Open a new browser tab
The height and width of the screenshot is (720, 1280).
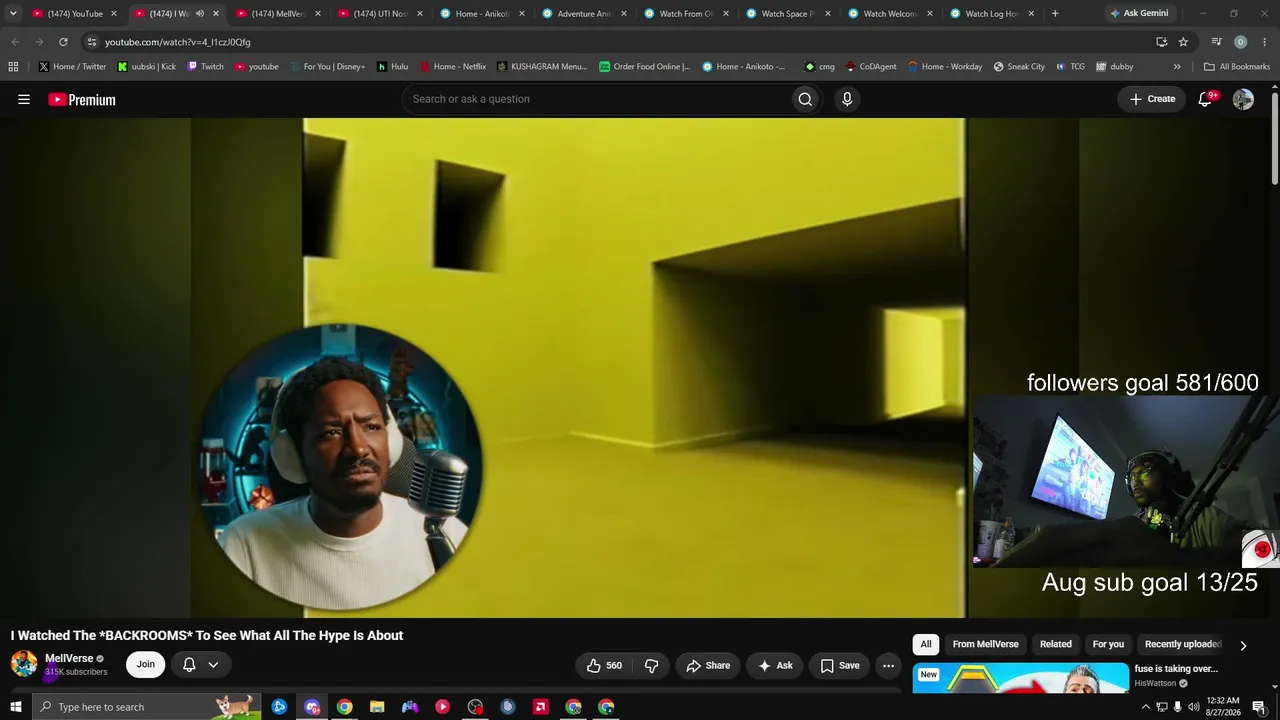pyautogui.click(x=1054, y=14)
